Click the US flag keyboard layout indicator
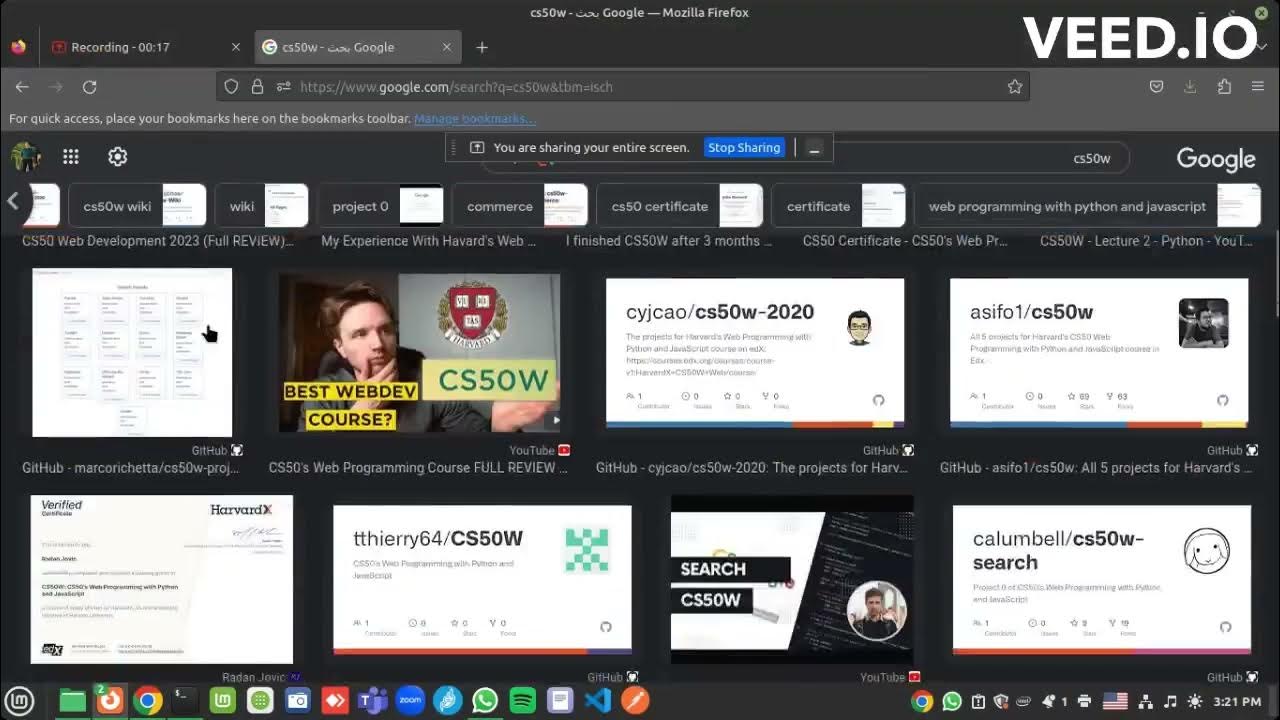Viewport: 1280px width, 720px height. point(1115,702)
